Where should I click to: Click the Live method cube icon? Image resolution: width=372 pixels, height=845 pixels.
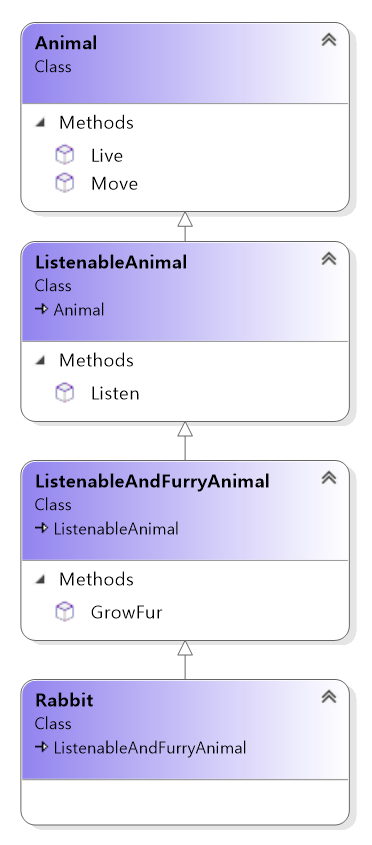click(65, 155)
